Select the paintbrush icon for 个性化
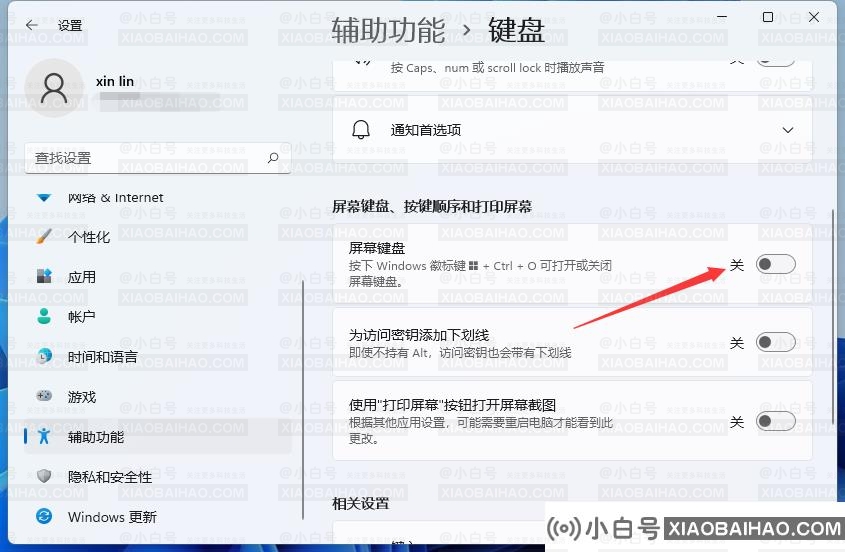The image size is (845, 552). click(x=44, y=236)
